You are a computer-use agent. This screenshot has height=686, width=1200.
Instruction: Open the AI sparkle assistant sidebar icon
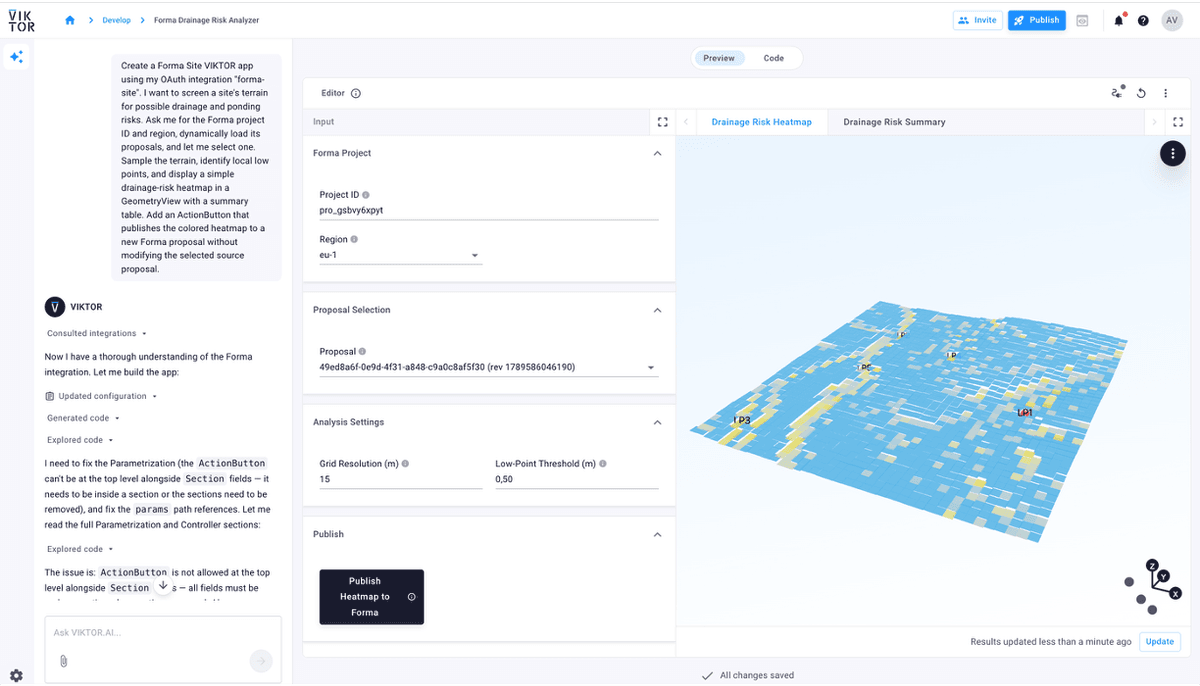[x=16, y=57]
